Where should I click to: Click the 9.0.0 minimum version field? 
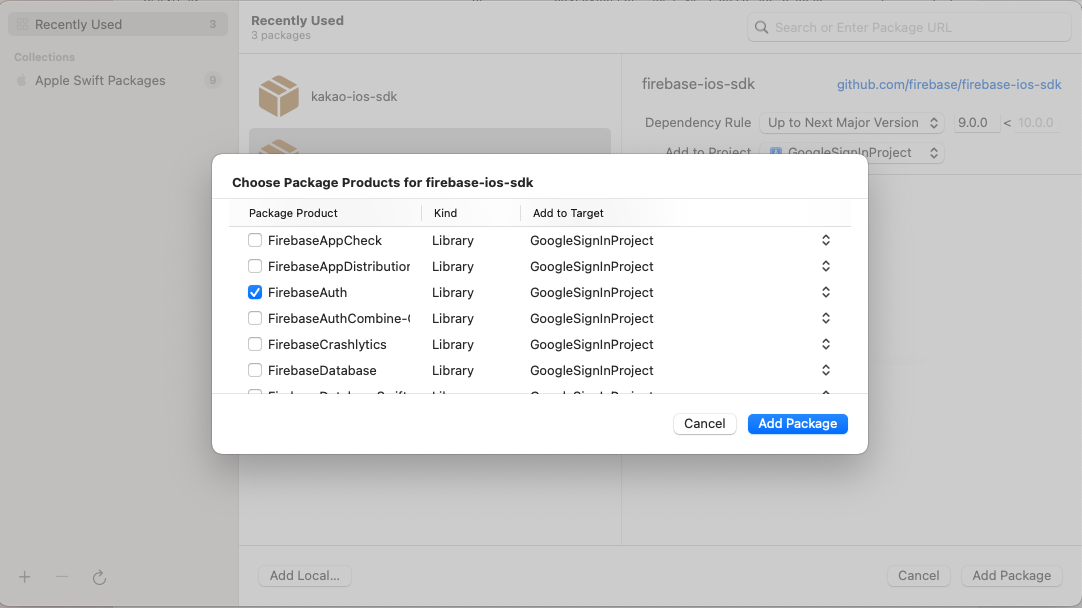pos(976,123)
